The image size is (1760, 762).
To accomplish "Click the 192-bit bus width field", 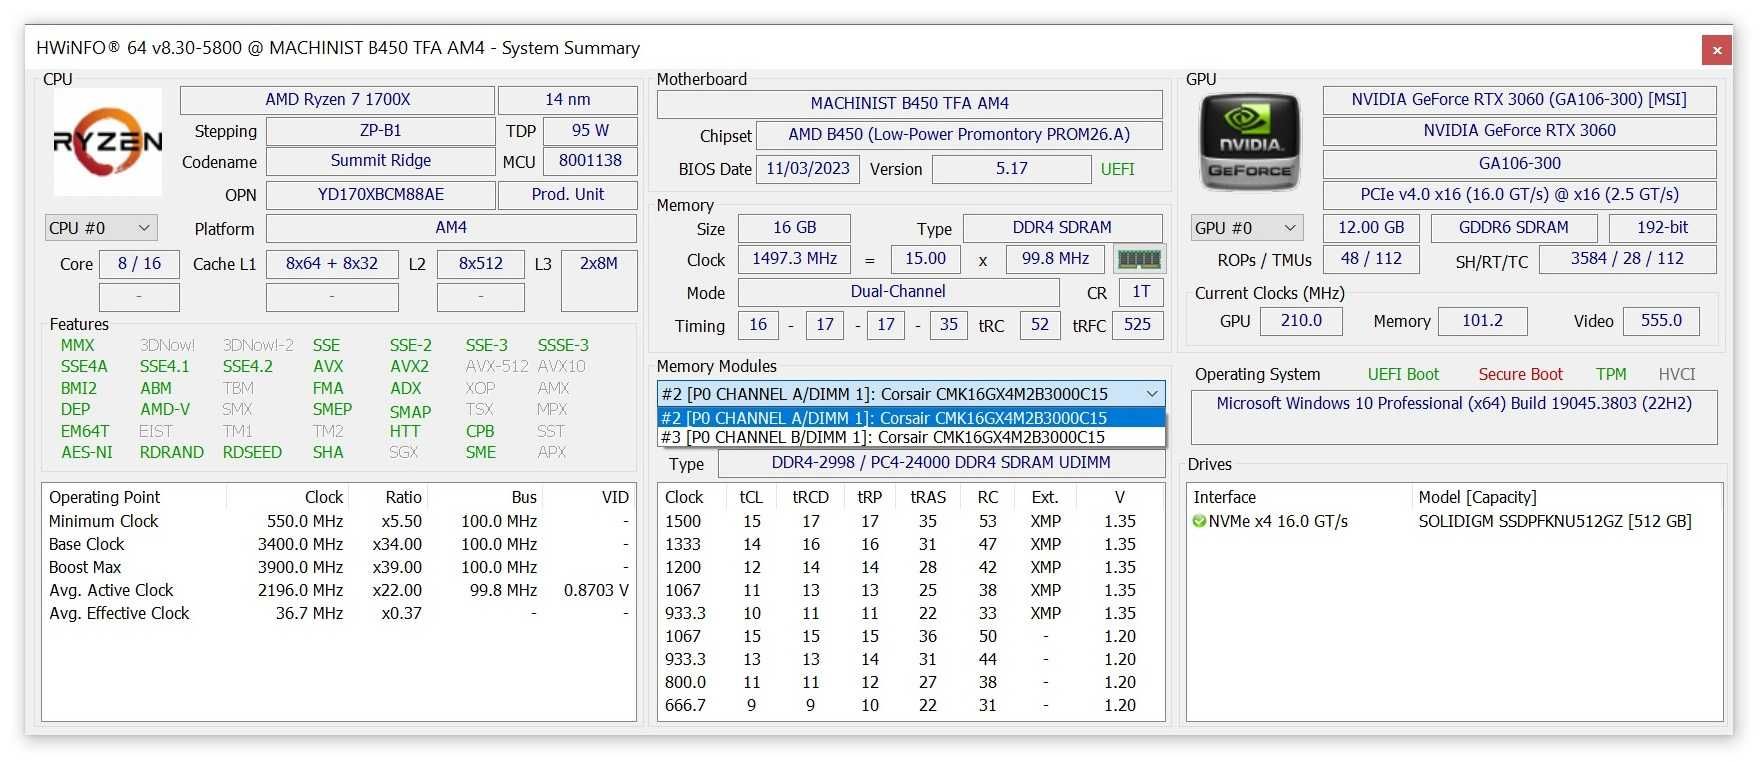I will pos(1662,228).
